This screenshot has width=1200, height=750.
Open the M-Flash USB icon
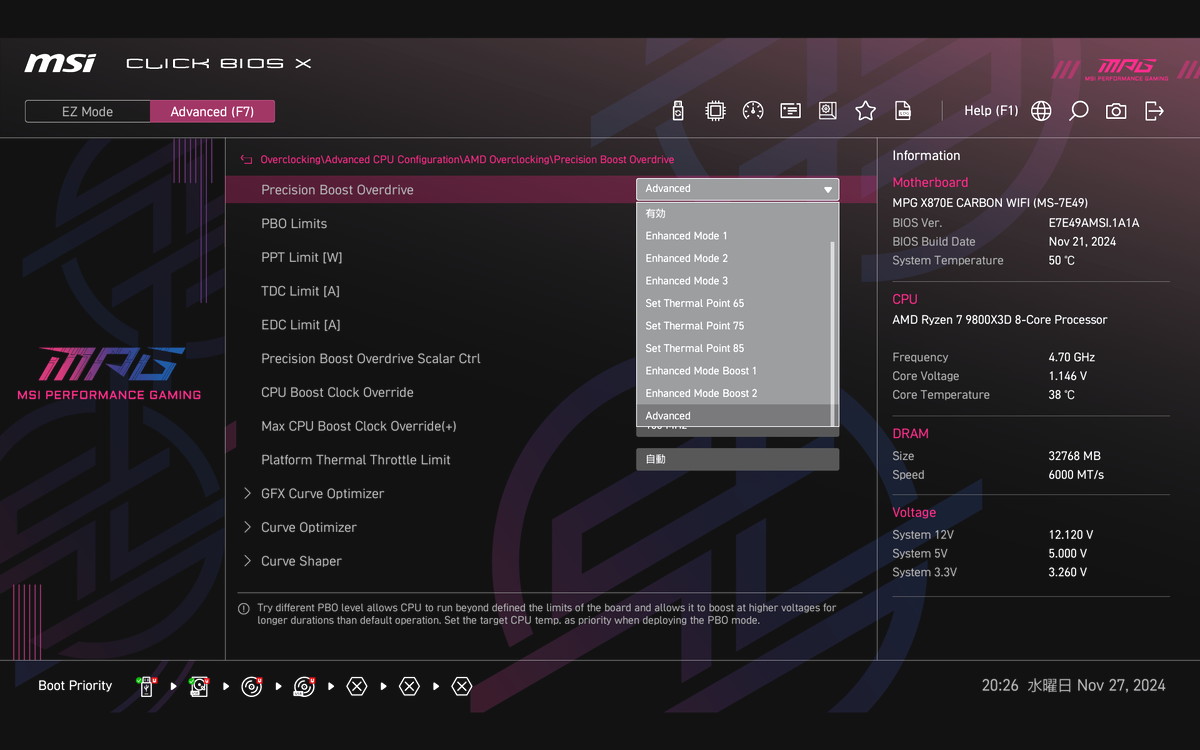coord(678,111)
